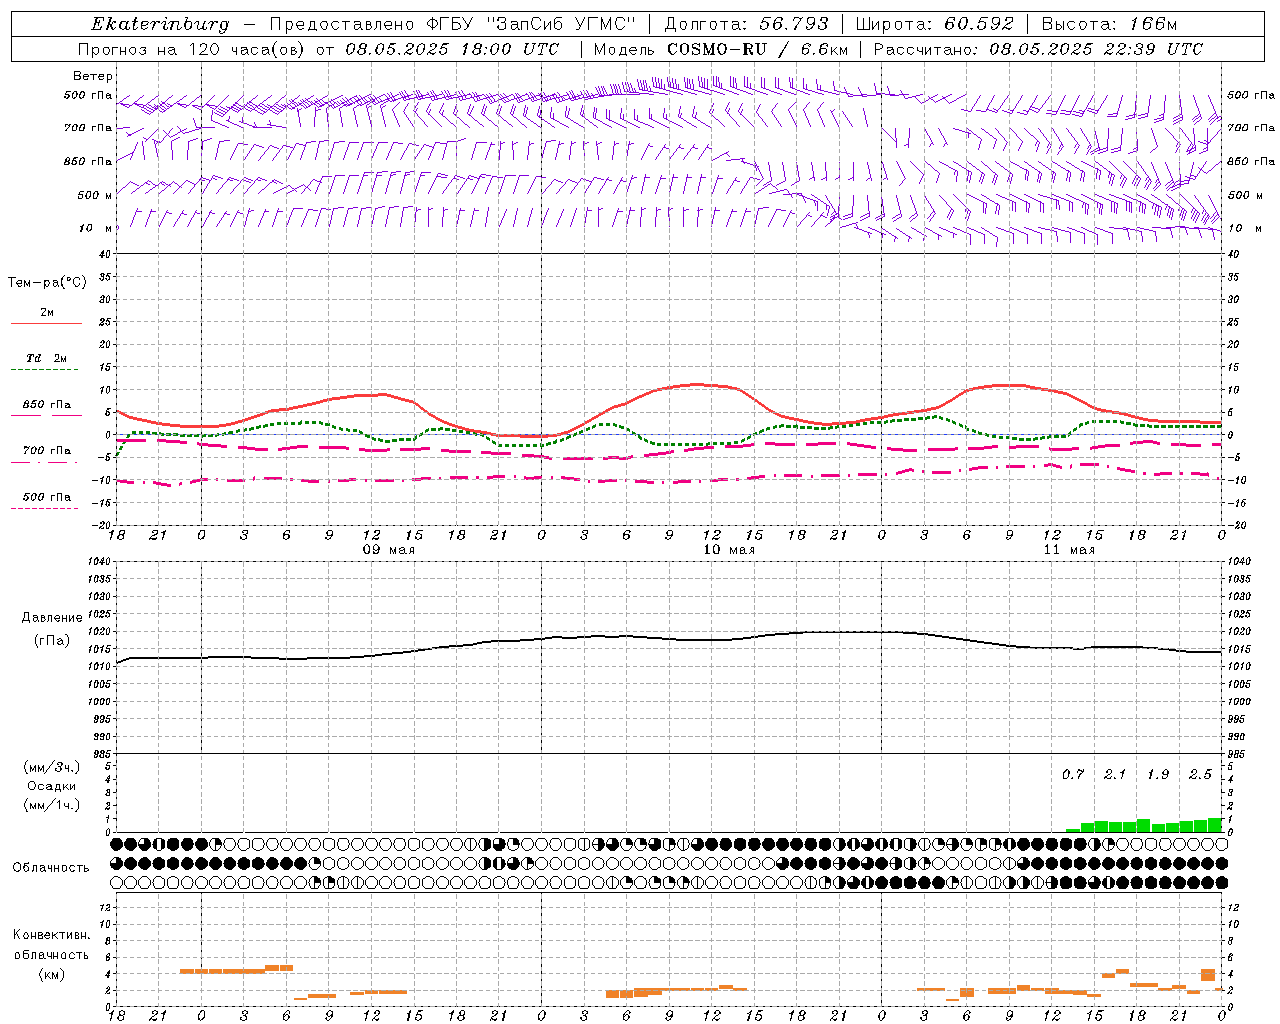Click the Ekaterinburg station title
This screenshot has width=1280, height=1024.
click(x=160, y=24)
